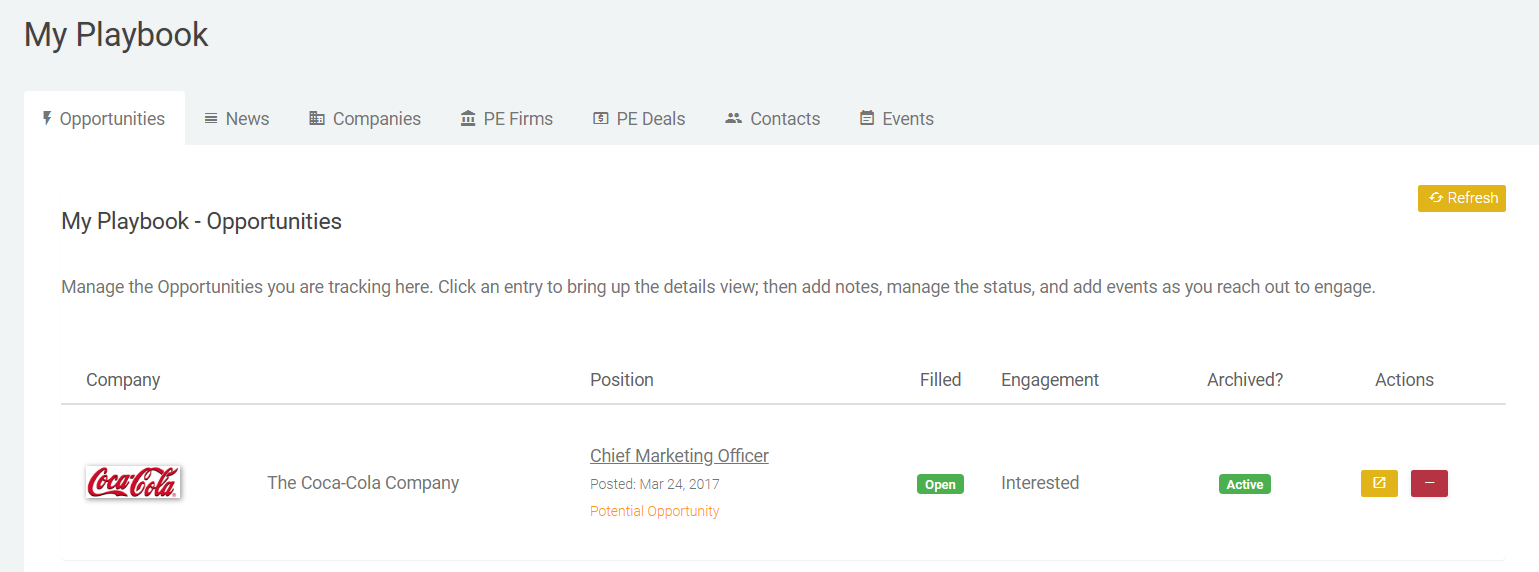Click the calendar icon beside Events
This screenshot has width=1539, height=572.
tap(867, 118)
